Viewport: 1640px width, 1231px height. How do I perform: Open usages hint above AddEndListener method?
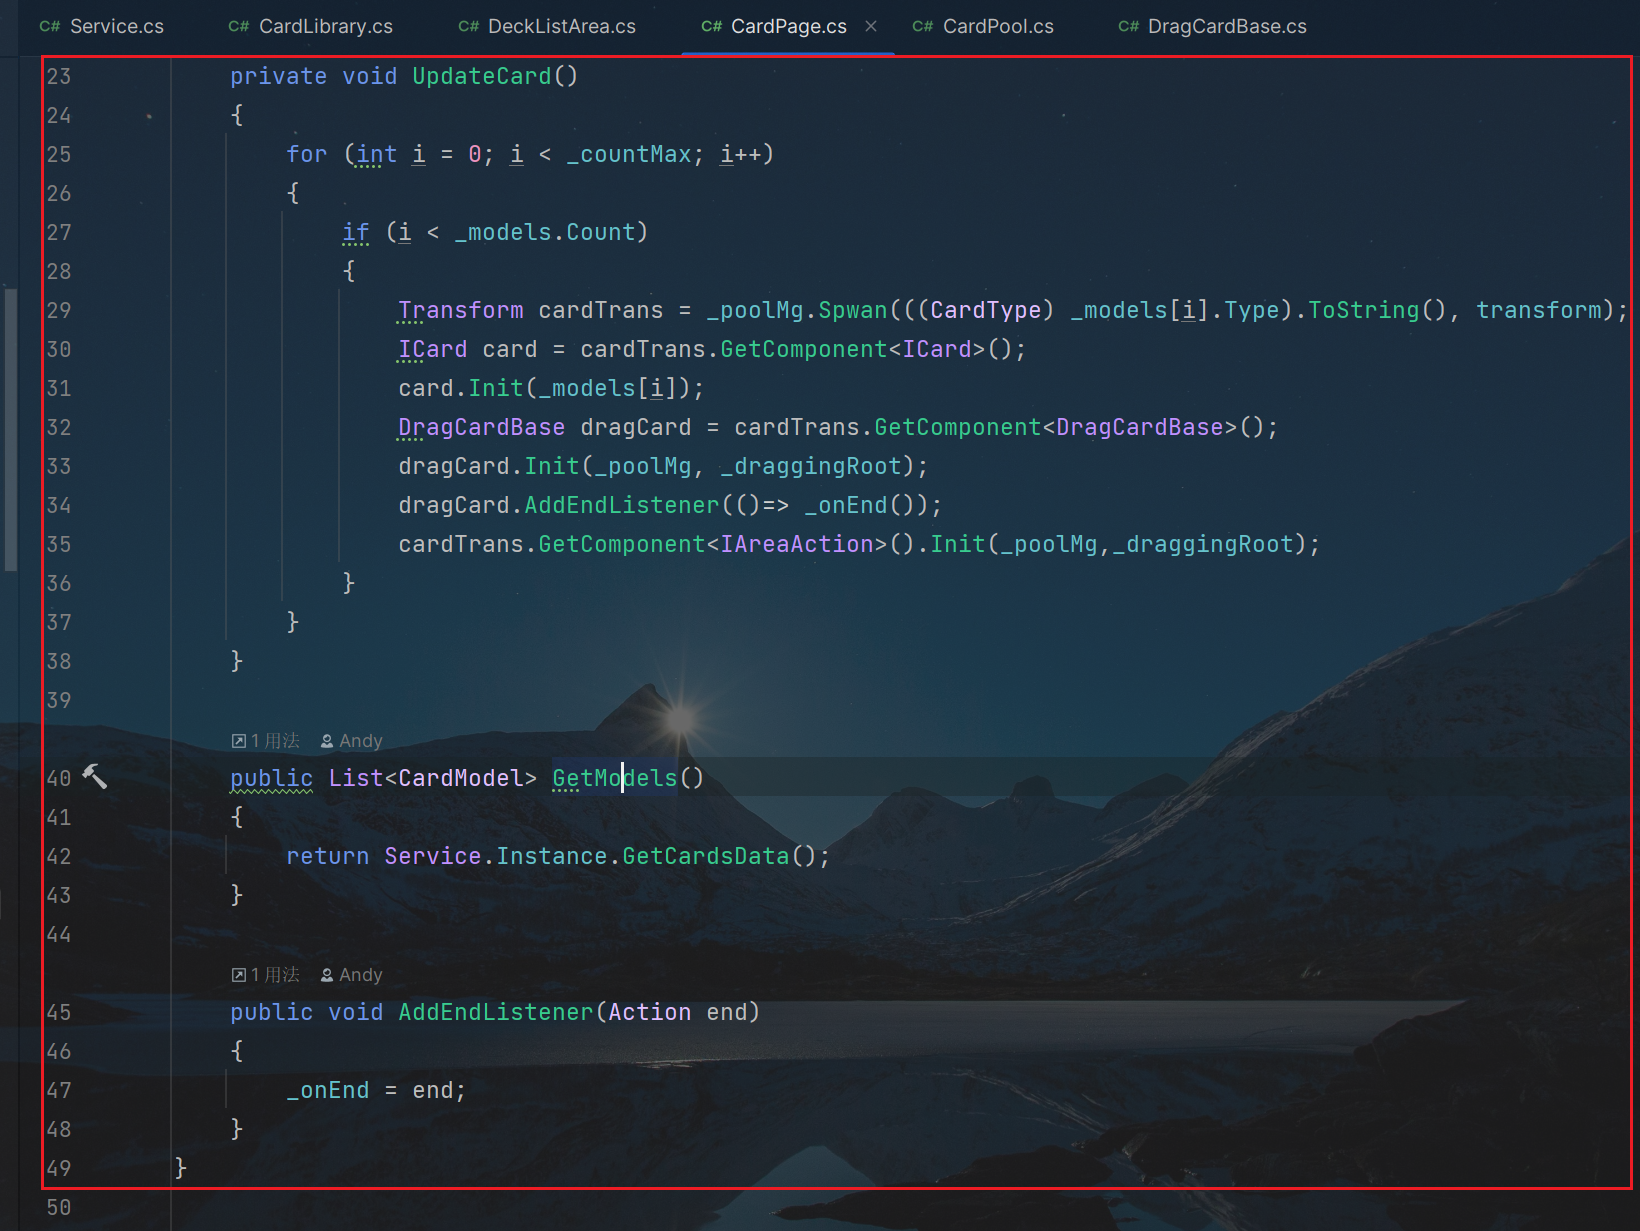(x=266, y=975)
